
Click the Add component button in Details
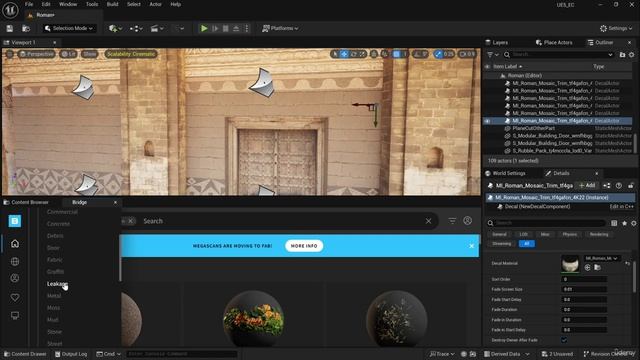(x=587, y=185)
